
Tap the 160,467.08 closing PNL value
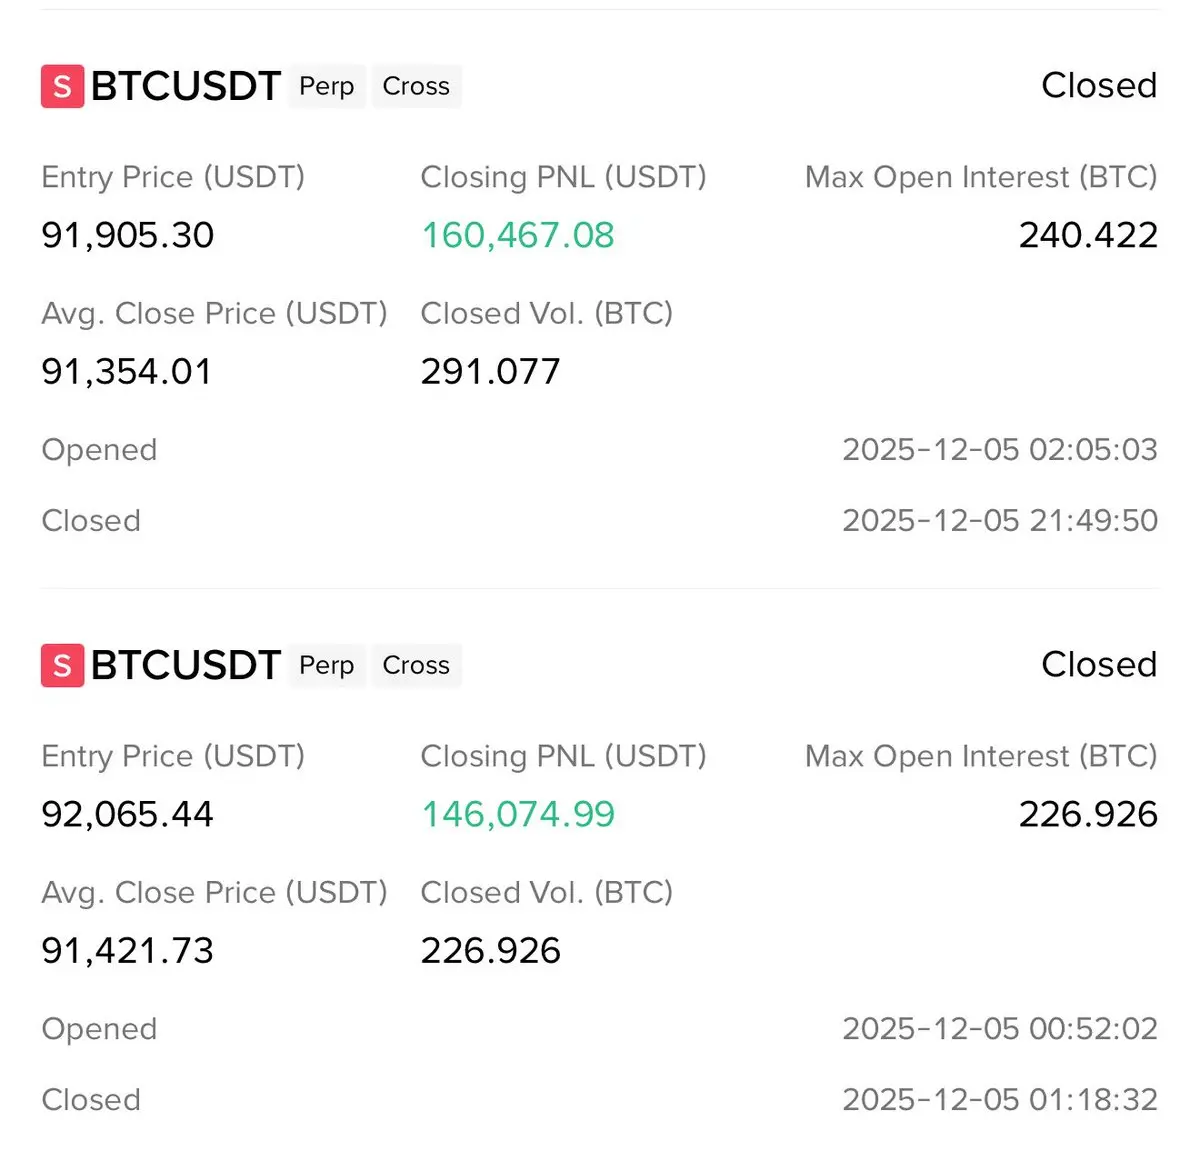(518, 236)
